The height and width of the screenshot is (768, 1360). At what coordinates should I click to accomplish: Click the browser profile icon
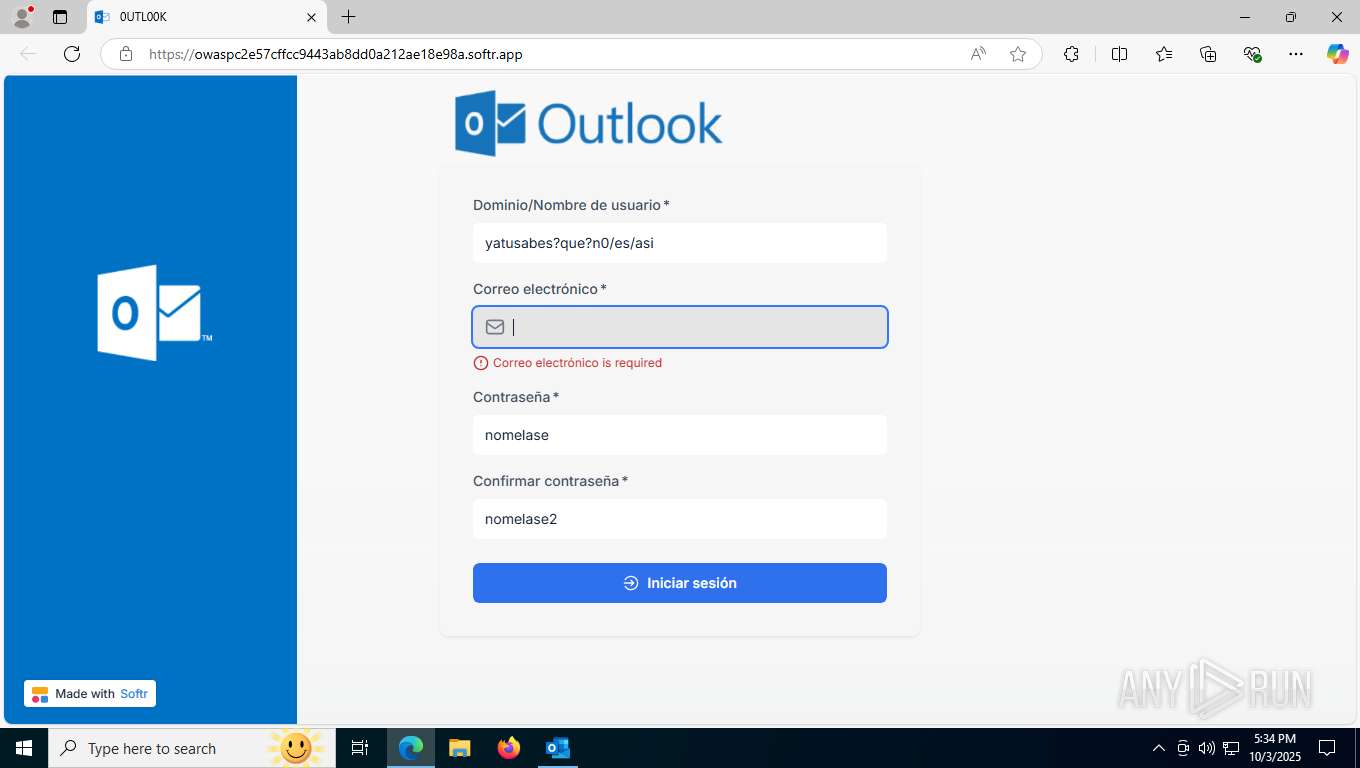tap(22, 17)
